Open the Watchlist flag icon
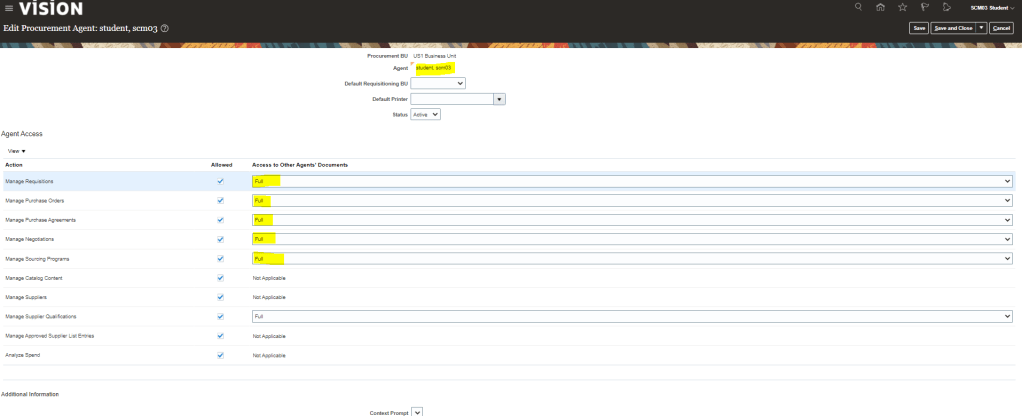This screenshot has width=1022, height=416. coord(924,9)
